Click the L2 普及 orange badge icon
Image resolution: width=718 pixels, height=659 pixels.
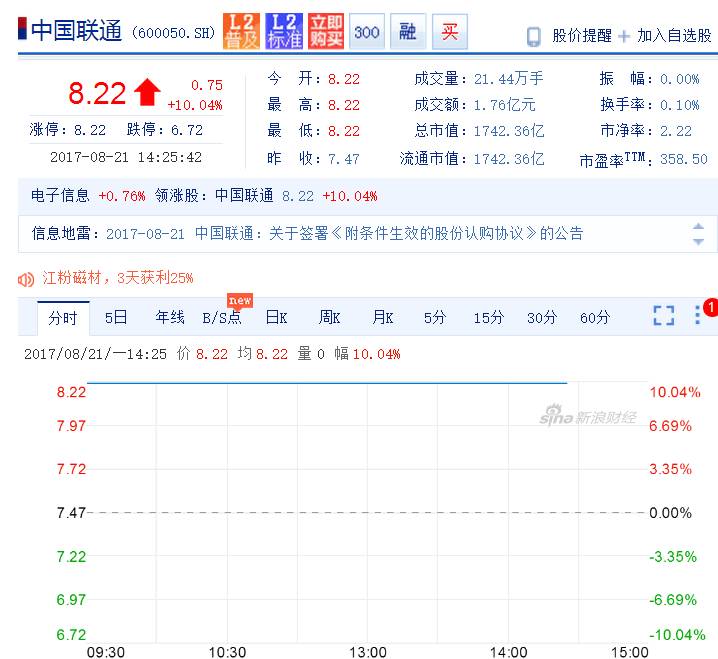point(241,31)
